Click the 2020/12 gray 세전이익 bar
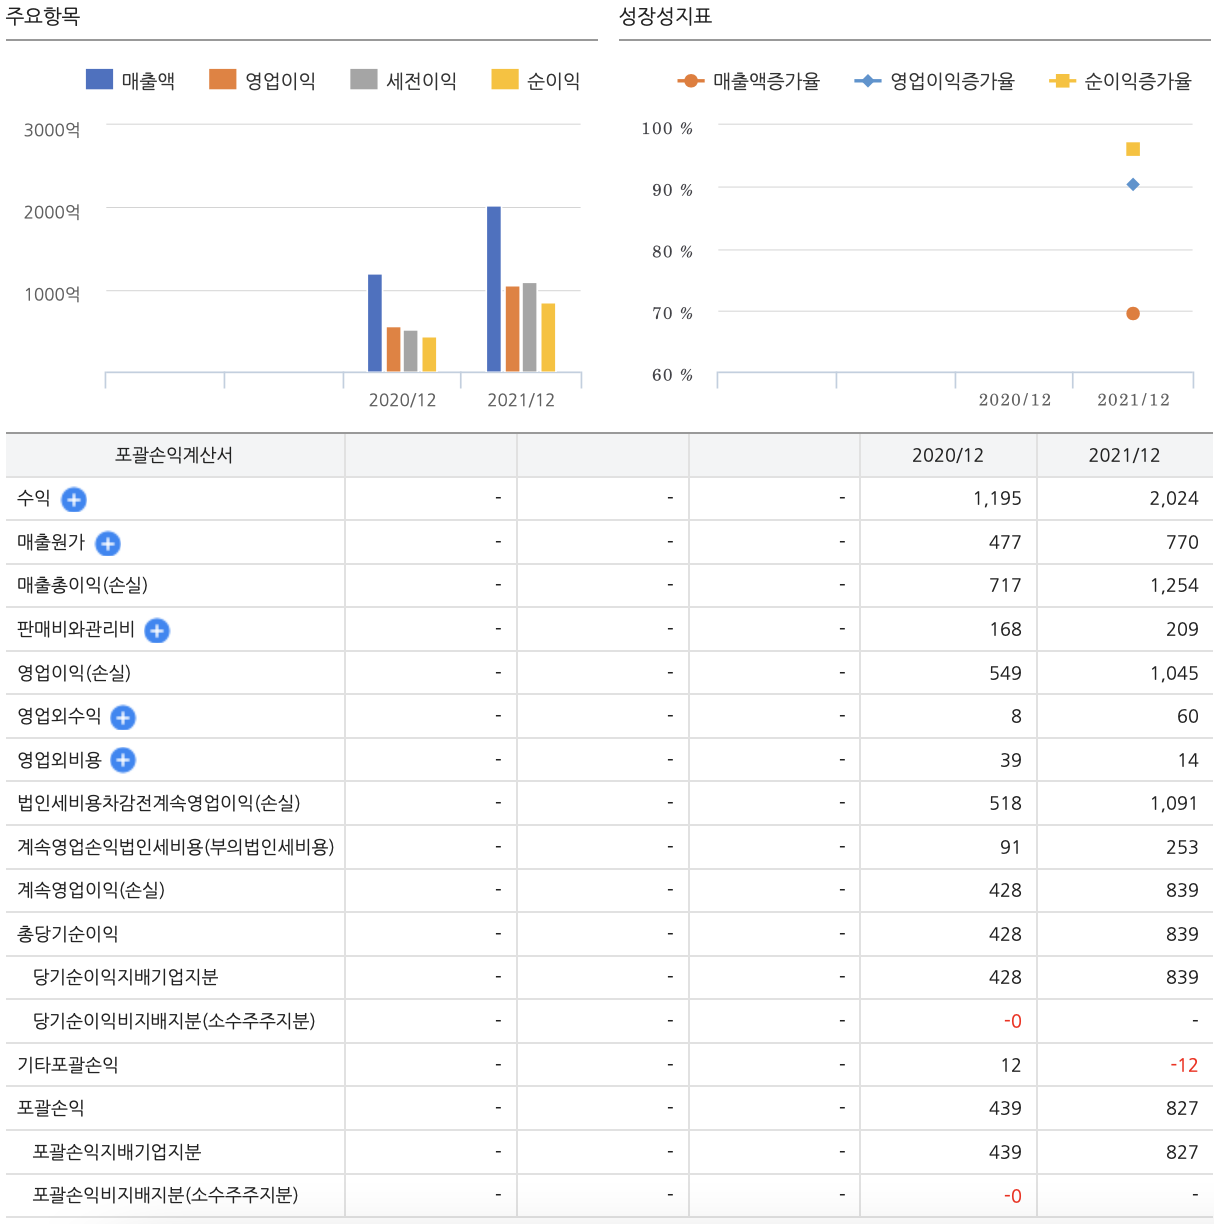The width and height of the screenshot is (1214, 1224). [x=411, y=351]
